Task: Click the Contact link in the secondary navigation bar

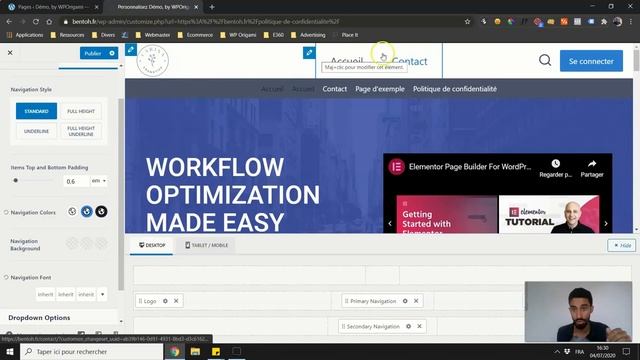Action: (x=335, y=89)
